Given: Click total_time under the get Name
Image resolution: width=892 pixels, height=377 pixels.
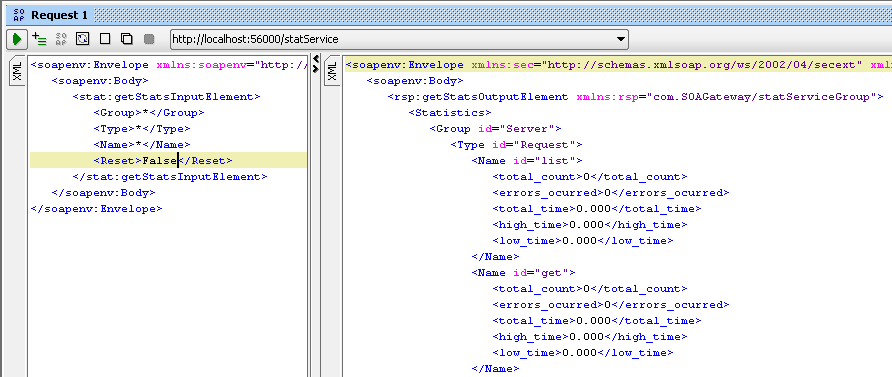Looking at the screenshot, I should click(597, 320).
